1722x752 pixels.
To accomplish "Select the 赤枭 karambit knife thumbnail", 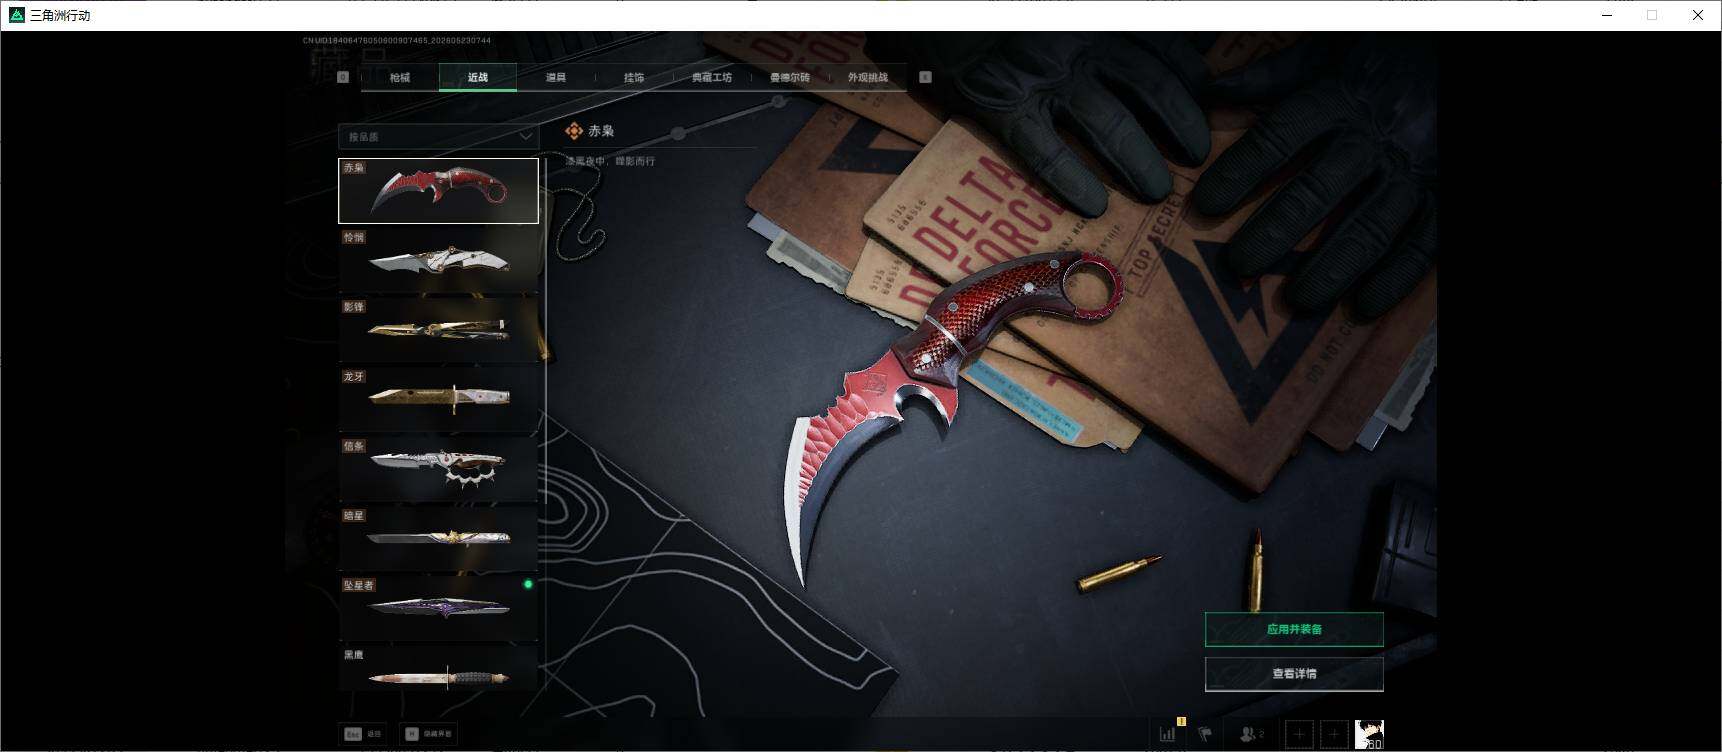I will click(x=438, y=190).
